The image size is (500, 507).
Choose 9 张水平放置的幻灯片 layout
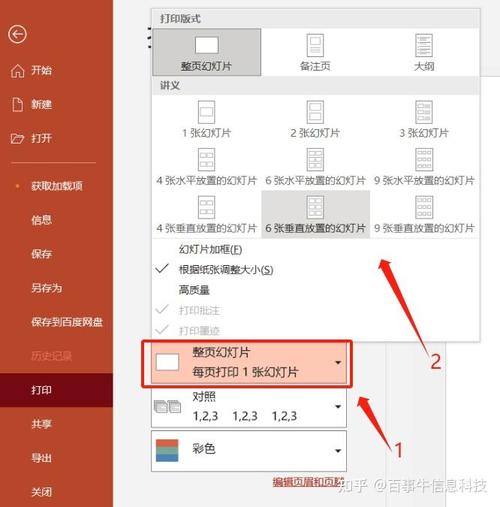tap(424, 167)
